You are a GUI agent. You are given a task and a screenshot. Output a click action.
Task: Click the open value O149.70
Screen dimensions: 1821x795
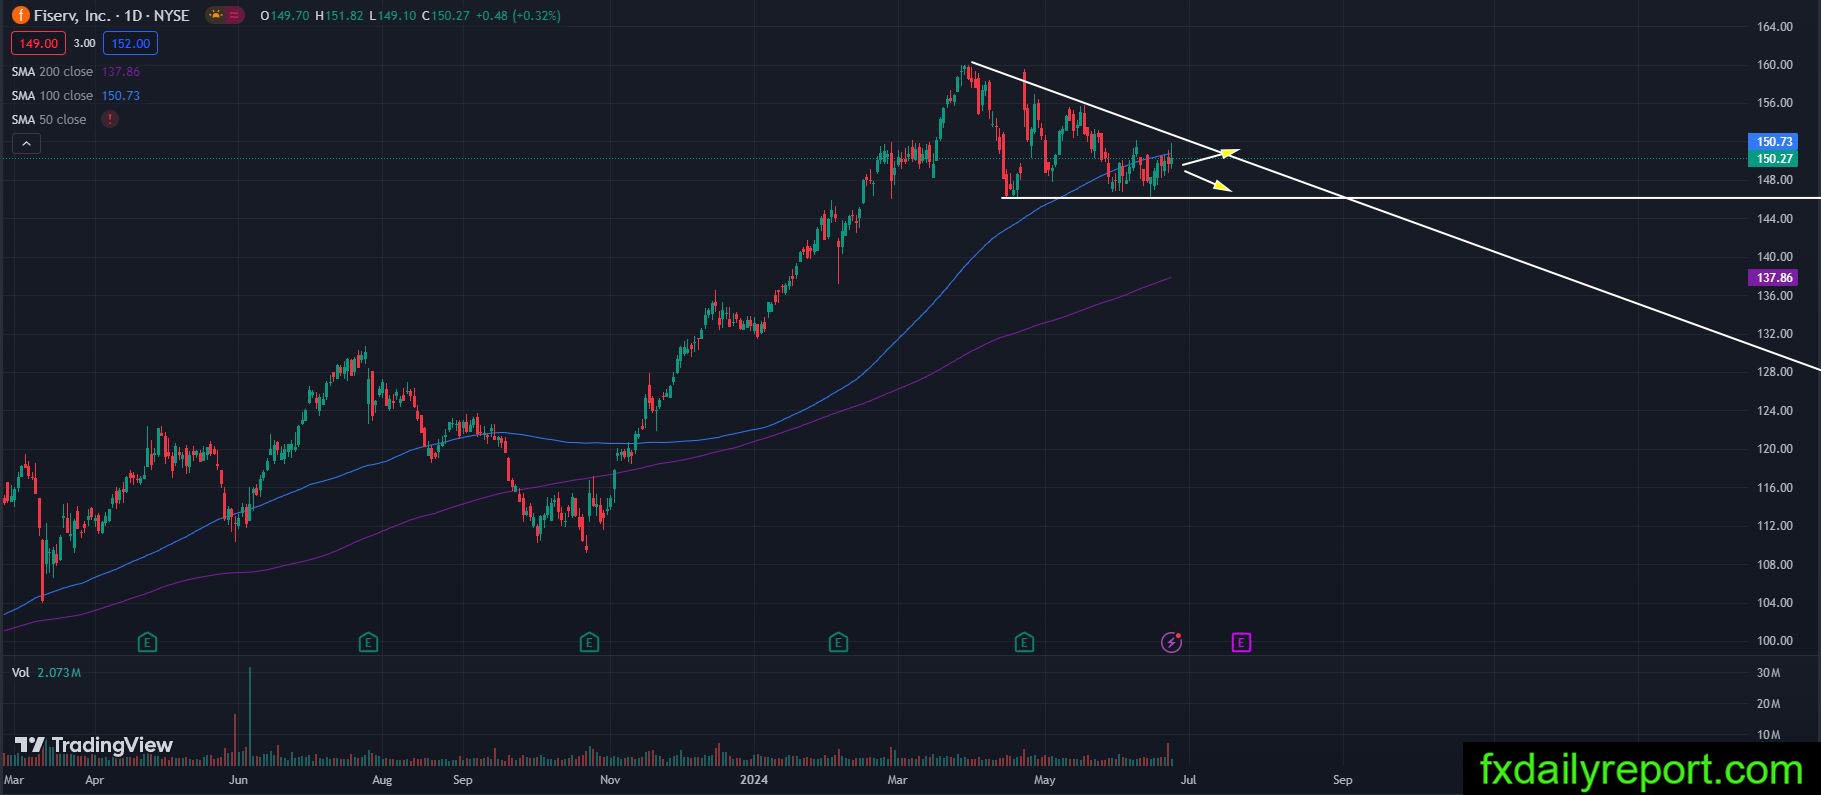tap(284, 16)
